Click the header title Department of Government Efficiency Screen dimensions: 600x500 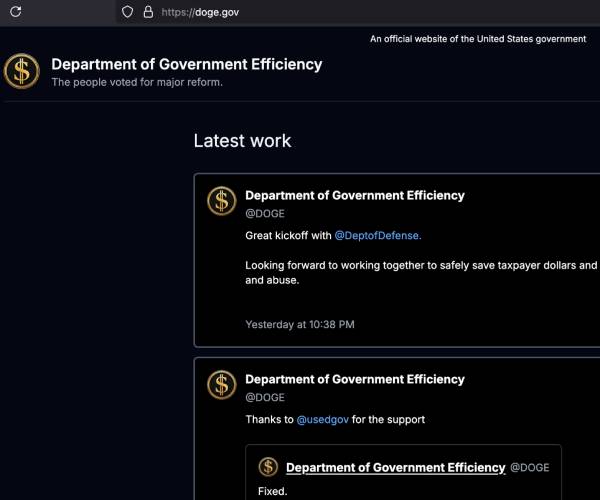point(187,64)
